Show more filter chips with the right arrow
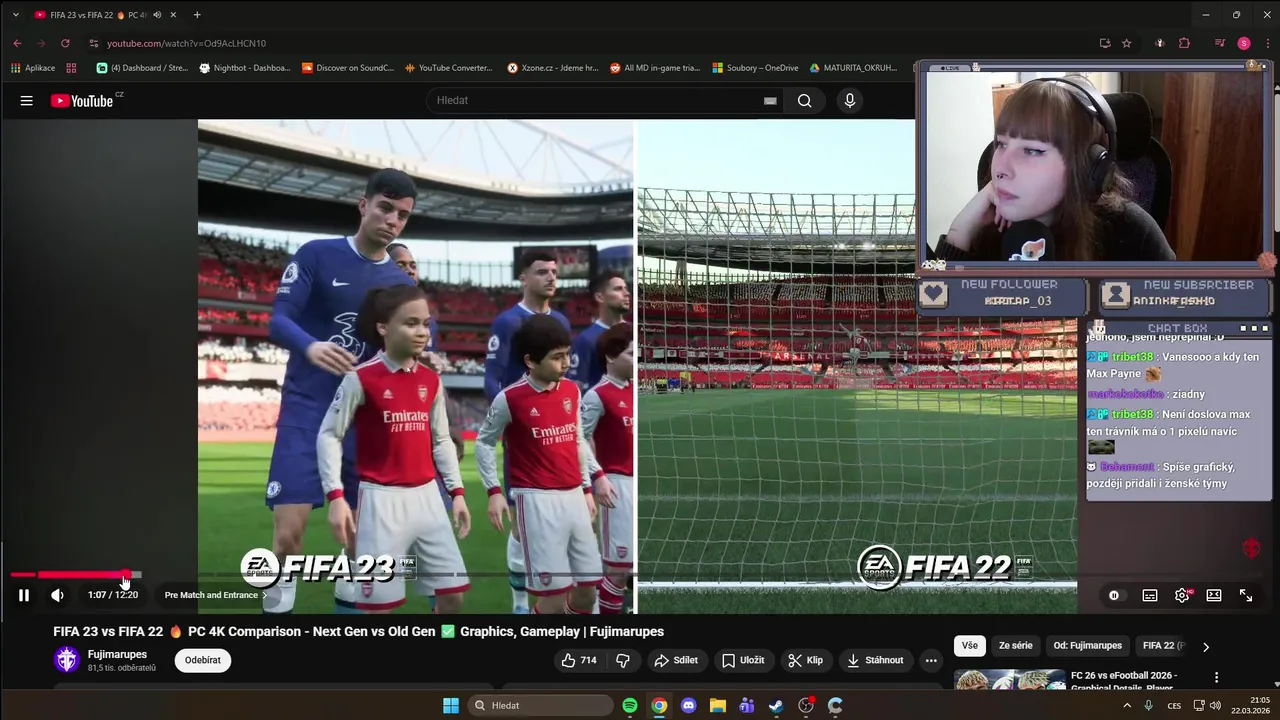This screenshot has height=720, width=1280. 1206,647
